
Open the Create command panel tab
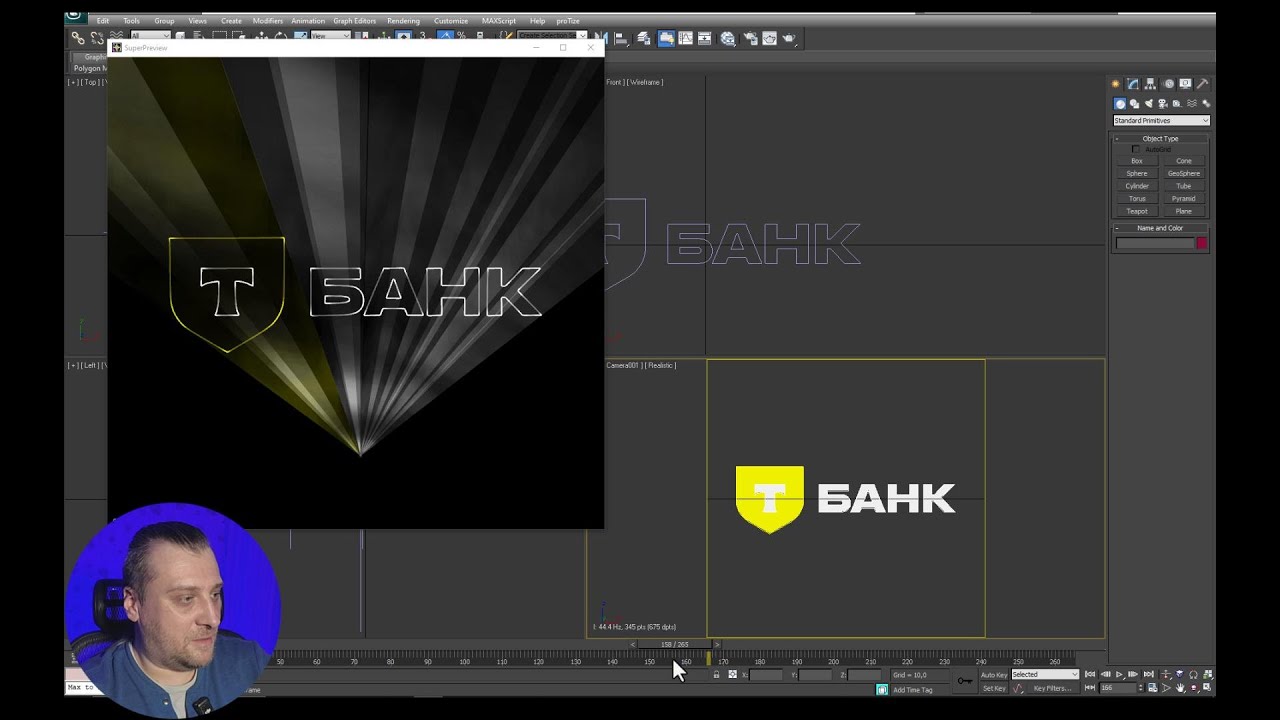1116,84
